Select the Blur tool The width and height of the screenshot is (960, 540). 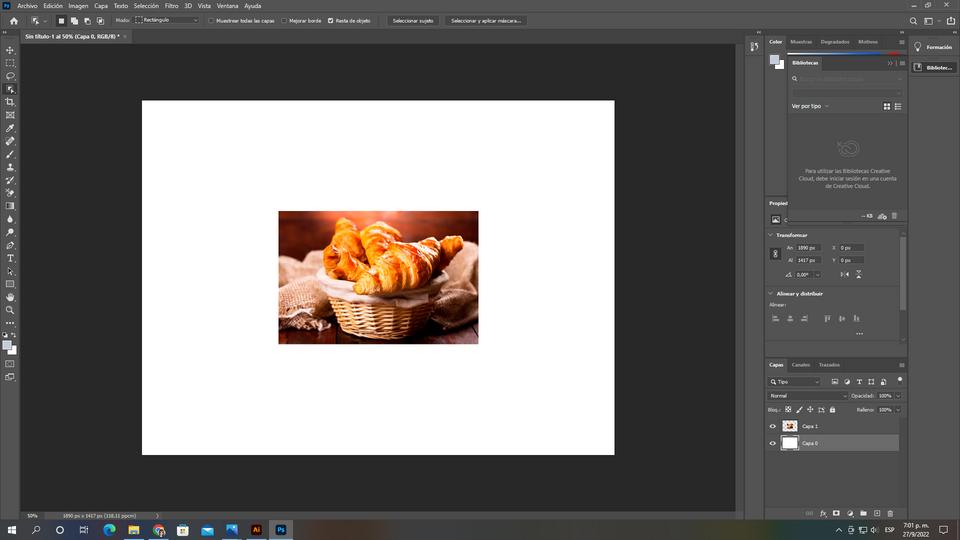(10, 219)
